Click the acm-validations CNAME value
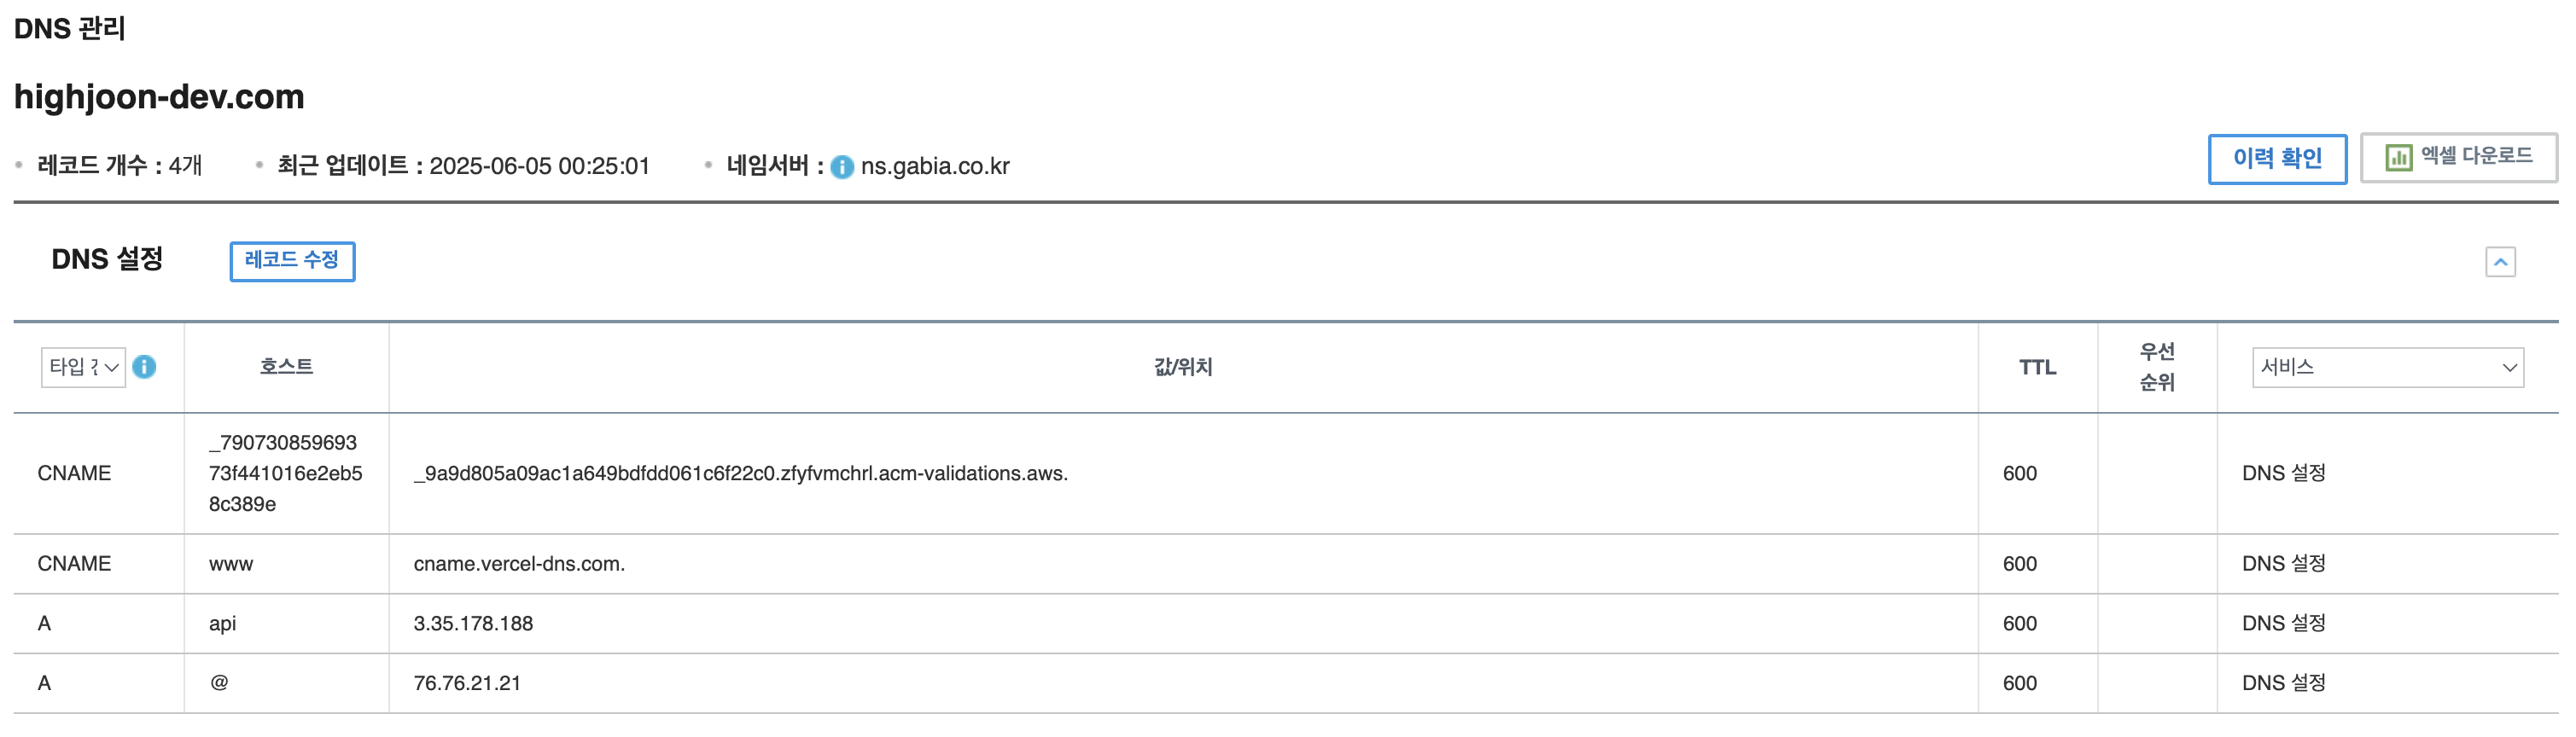The height and width of the screenshot is (737, 2576). (x=740, y=474)
